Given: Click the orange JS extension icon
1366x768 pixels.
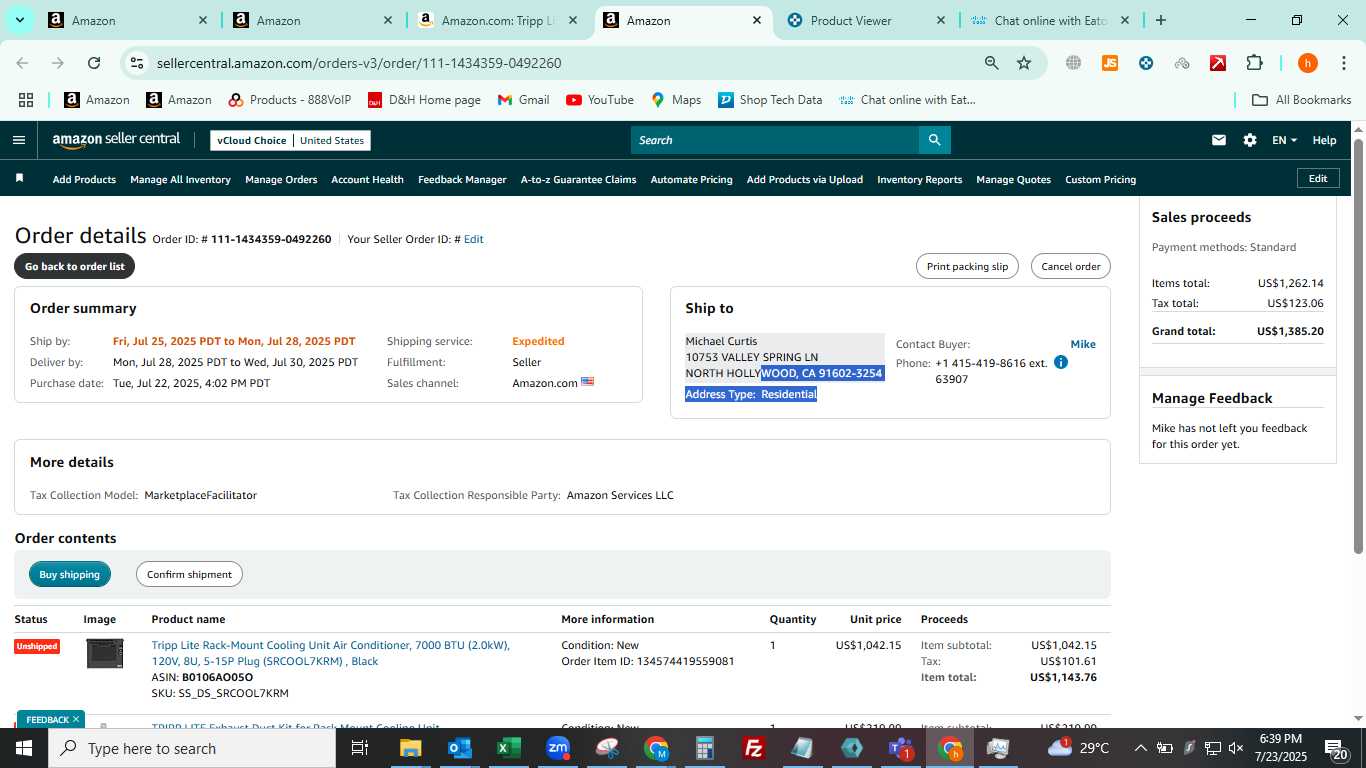Looking at the screenshot, I should point(1109,63).
